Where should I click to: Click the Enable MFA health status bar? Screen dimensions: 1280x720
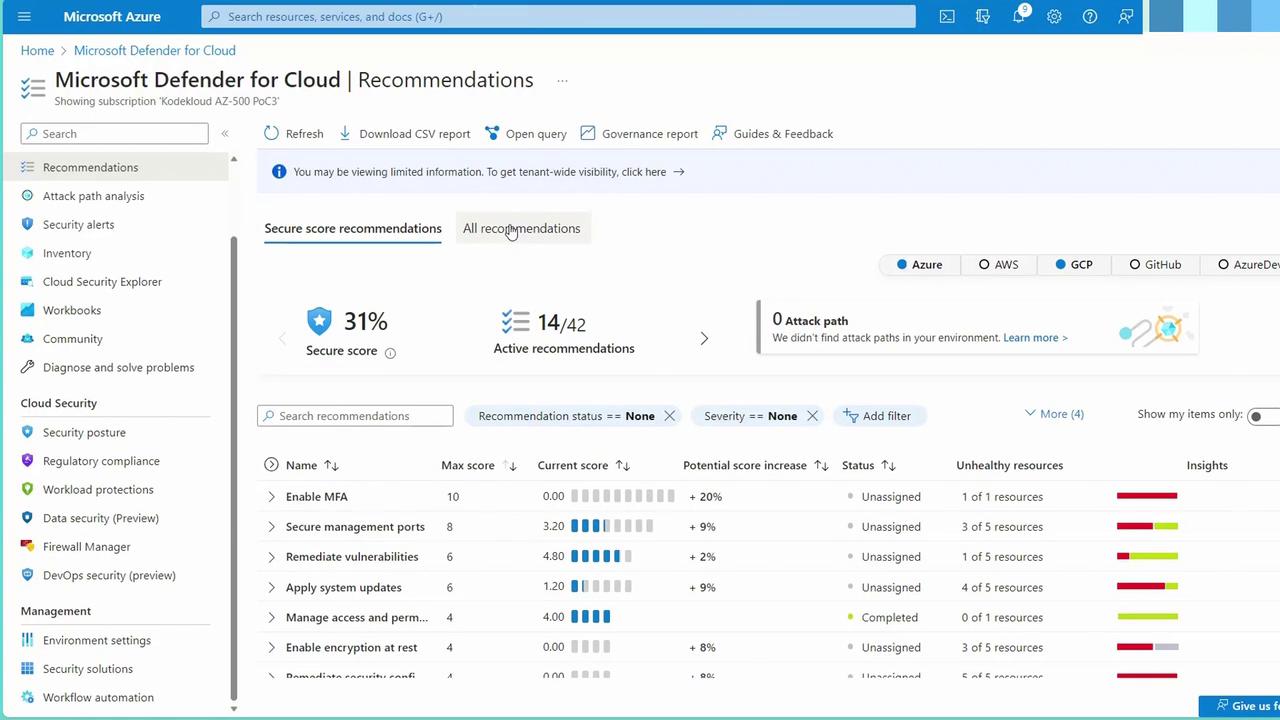pos(1147,496)
